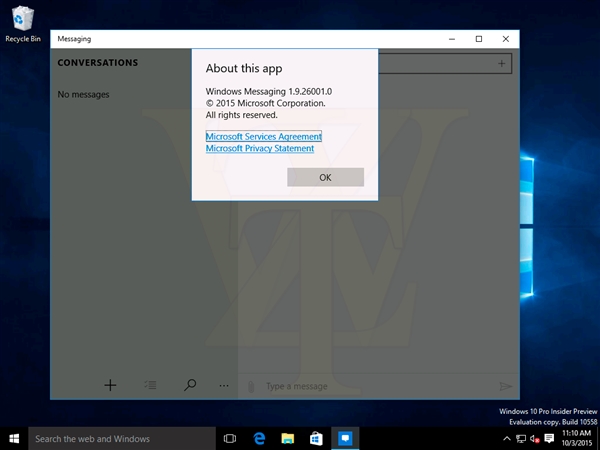Open the Windows Start menu

pos(13,438)
